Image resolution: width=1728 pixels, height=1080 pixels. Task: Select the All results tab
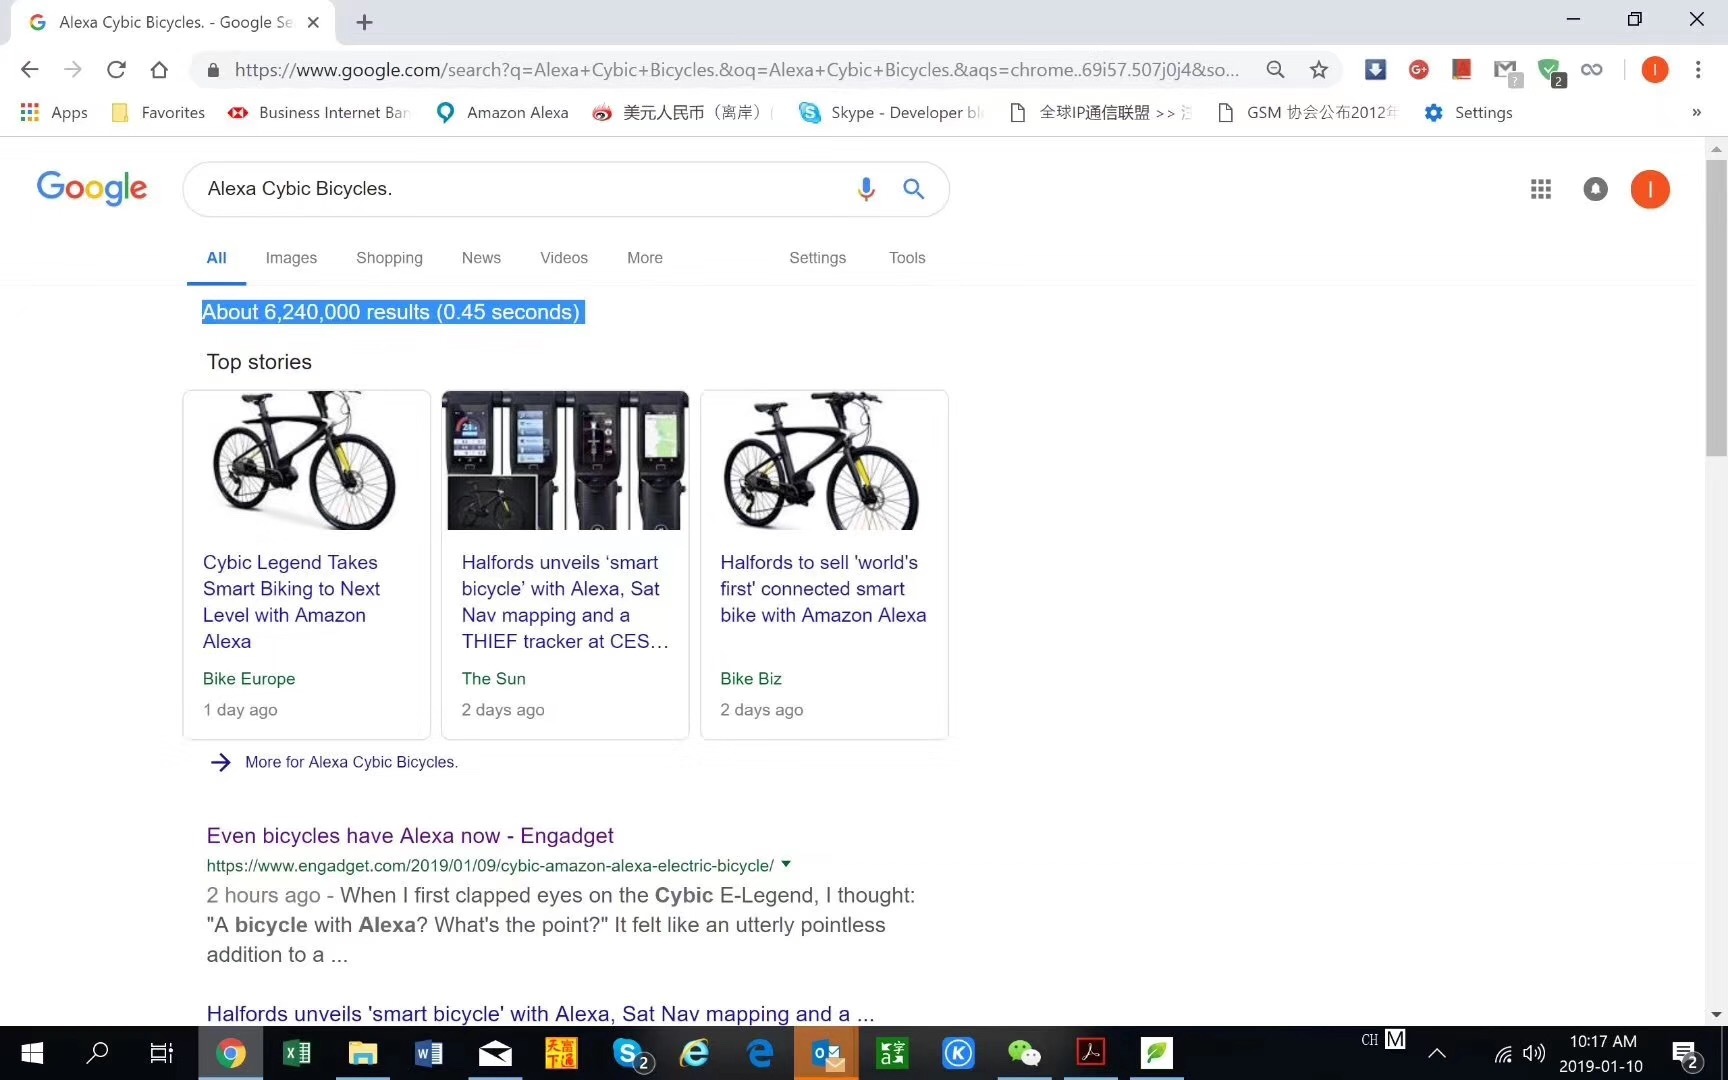(x=216, y=258)
